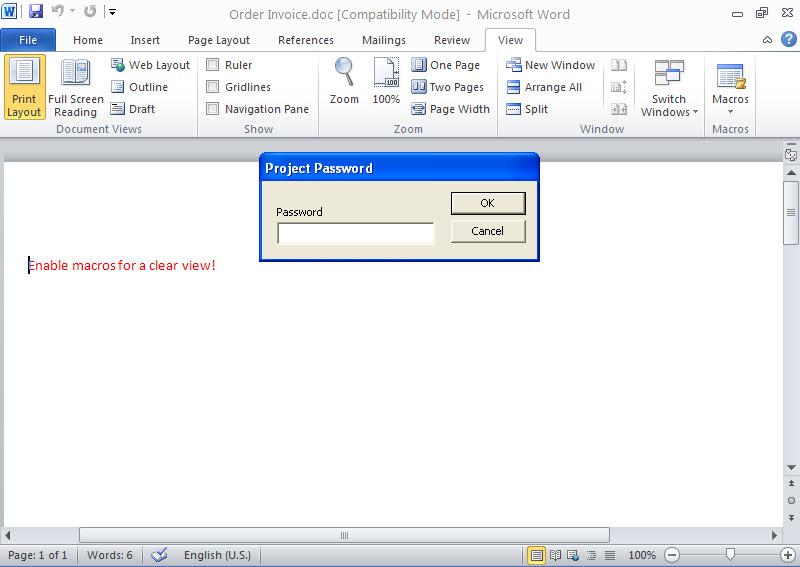
Task: Click zoom slider handle
Action: 730,555
